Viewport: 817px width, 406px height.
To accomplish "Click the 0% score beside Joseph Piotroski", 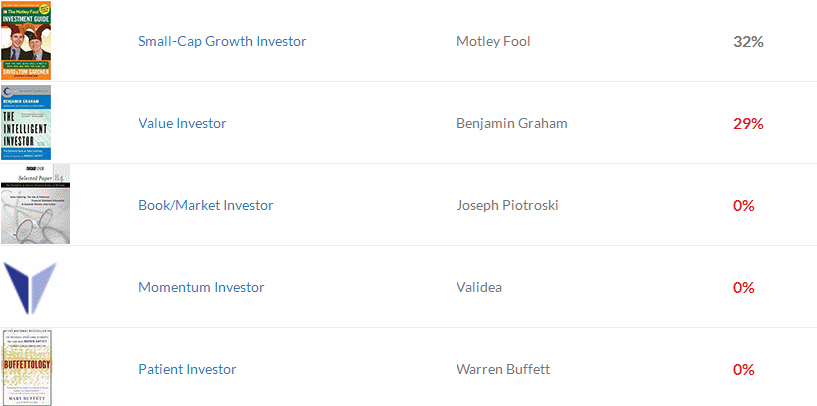I will click(744, 205).
